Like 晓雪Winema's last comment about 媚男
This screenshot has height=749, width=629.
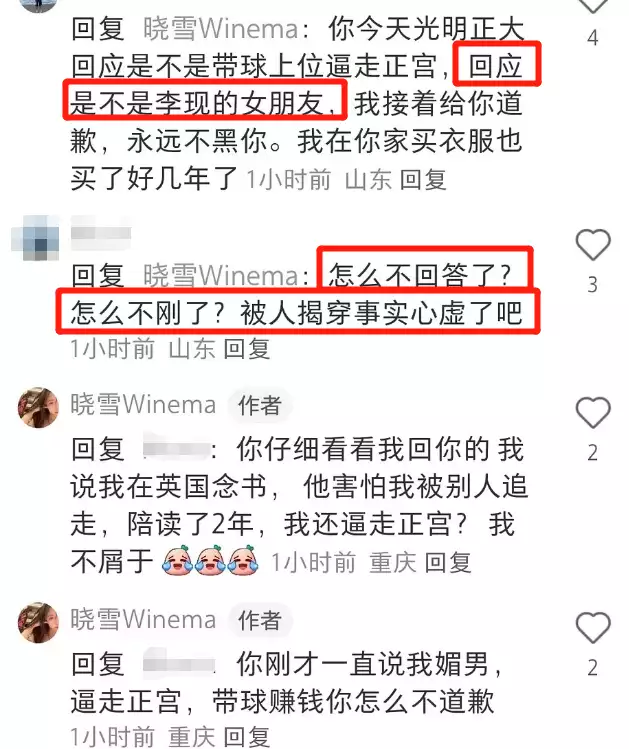coord(593,627)
